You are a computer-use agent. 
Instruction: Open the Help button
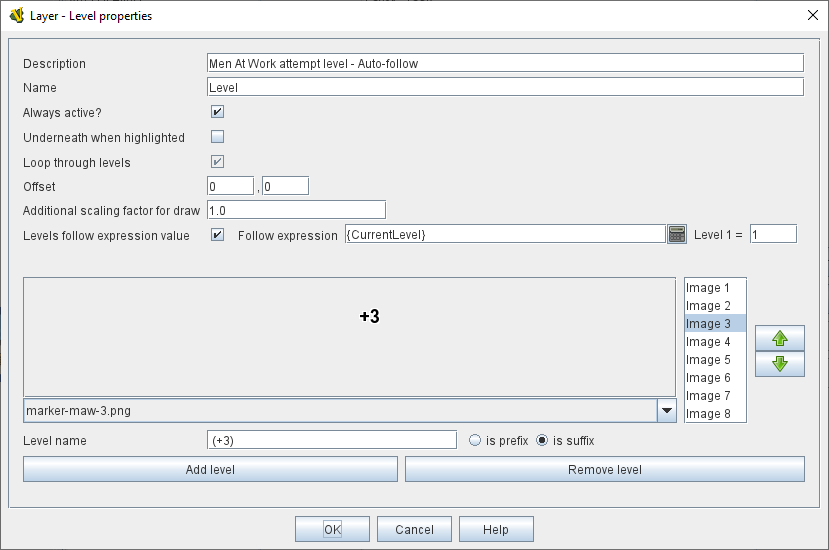496,530
